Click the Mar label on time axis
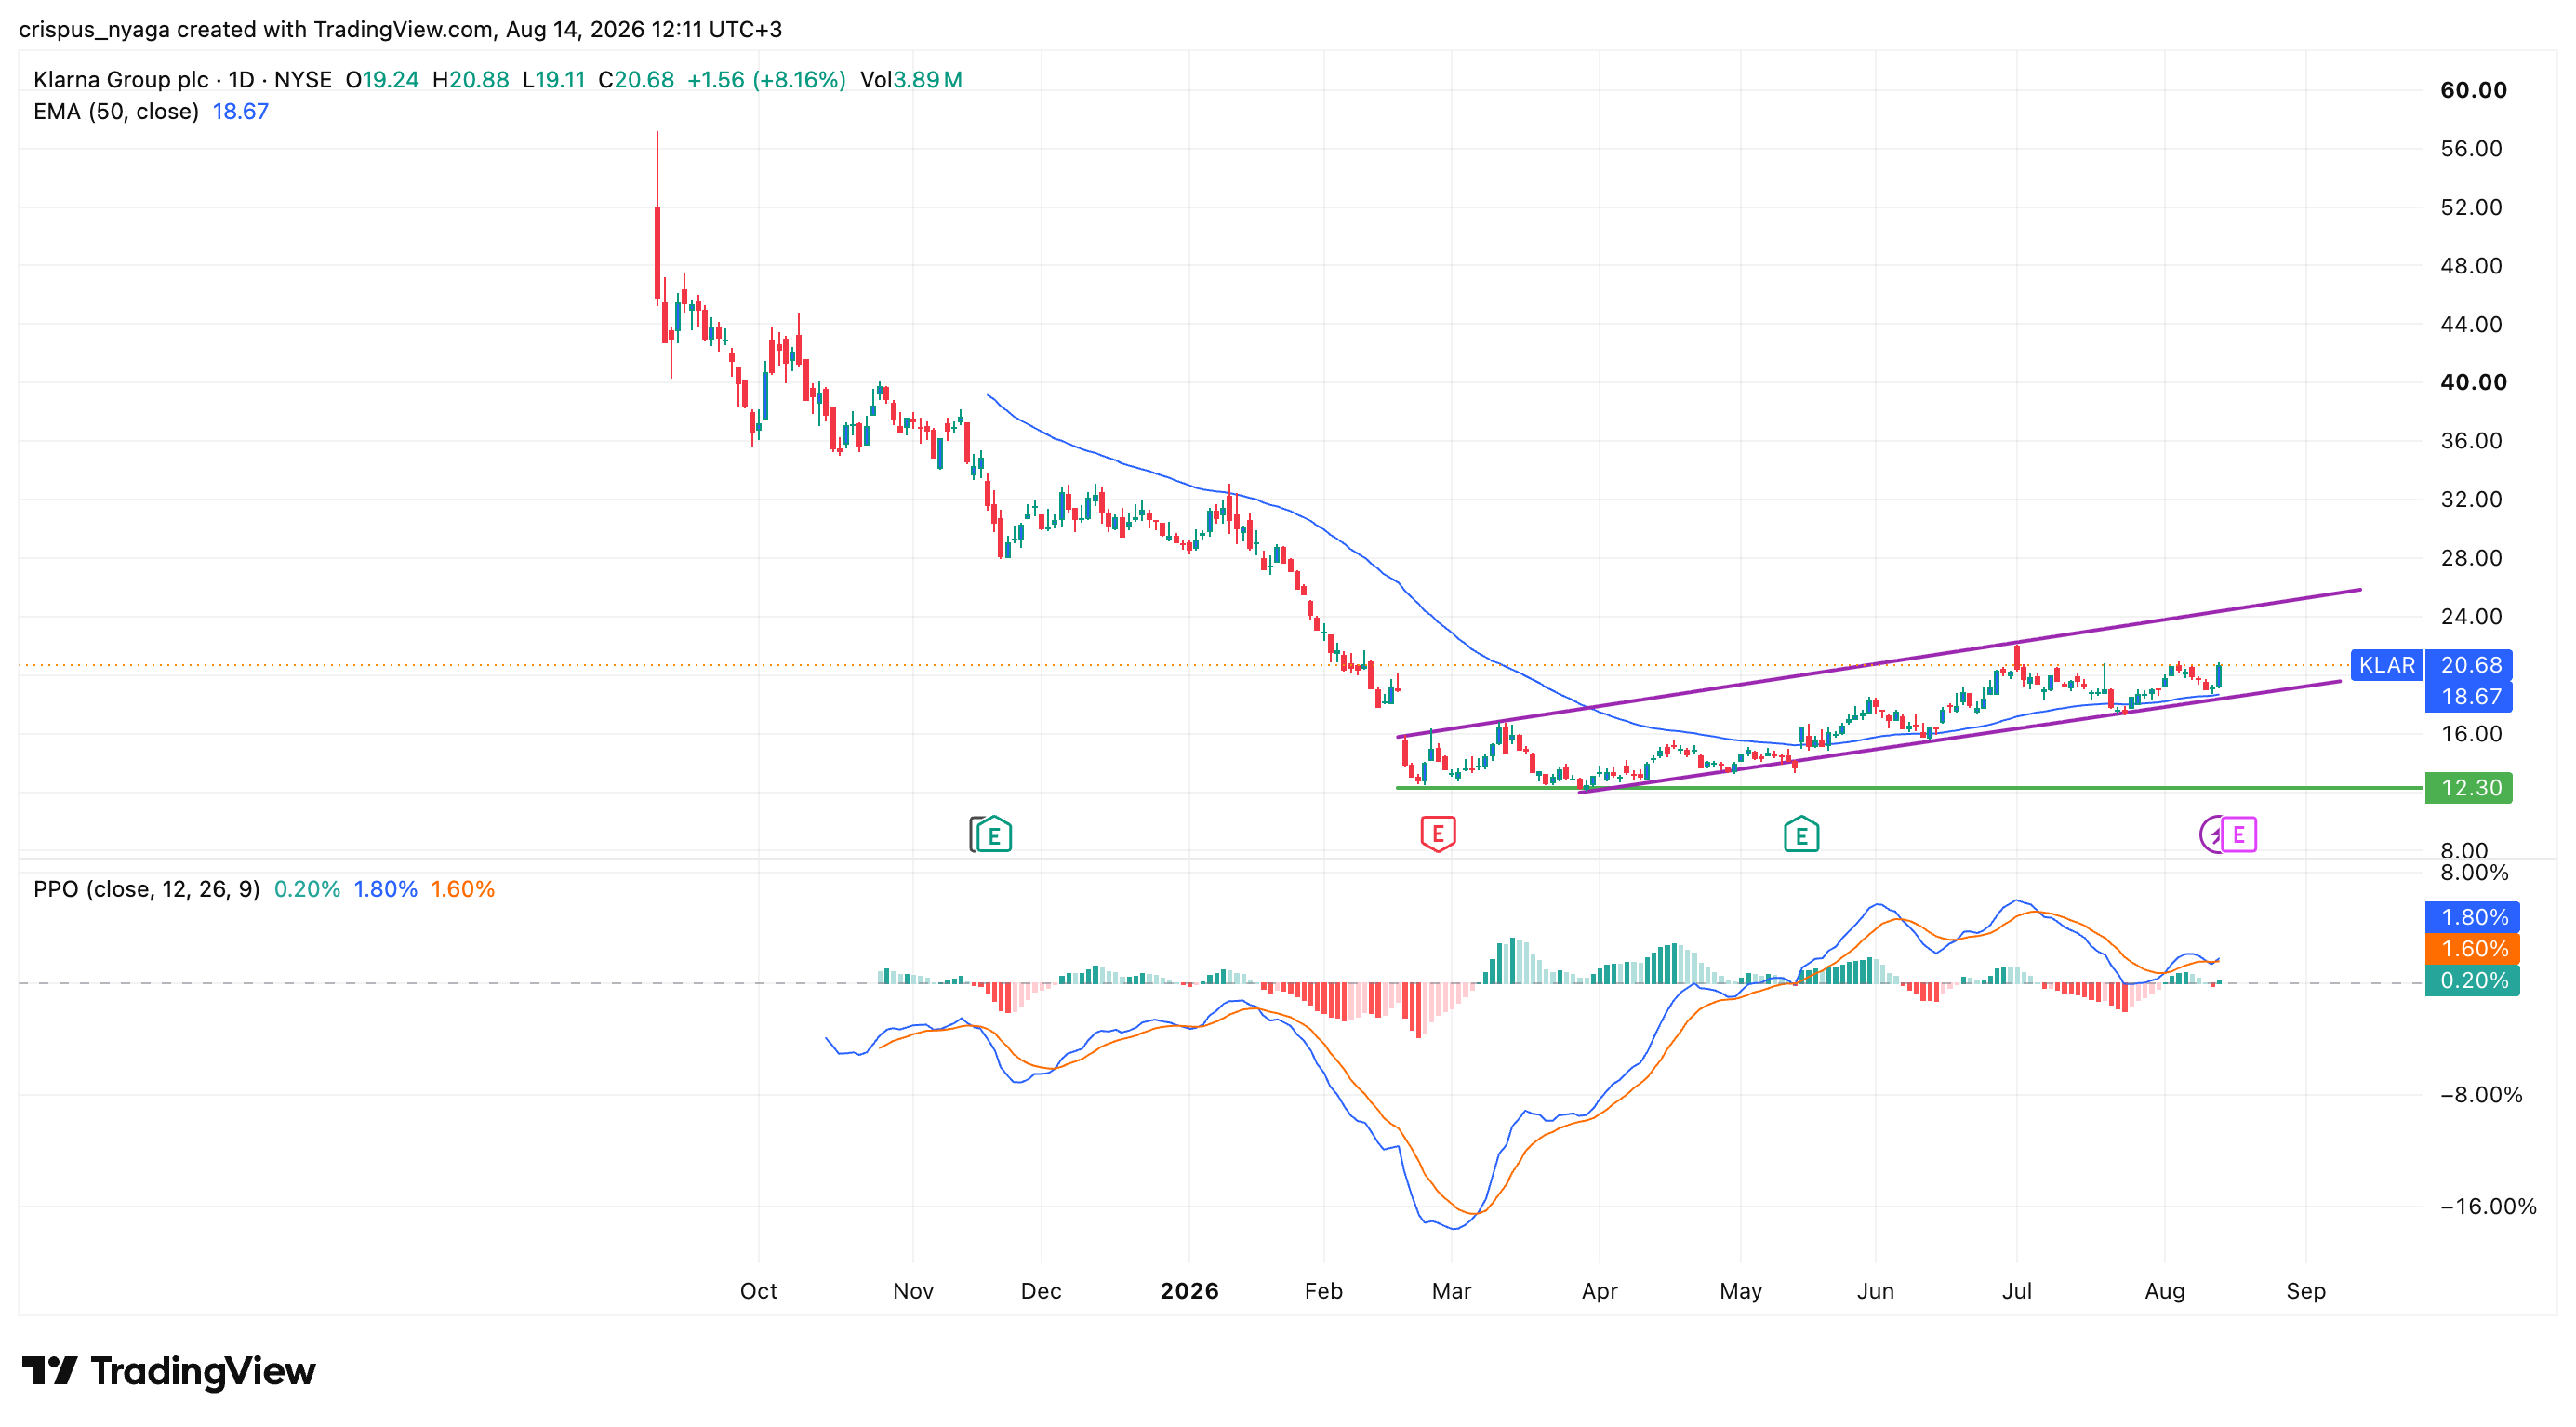The height and width of the screenshot is (1427, 2576). (1451, 1291)
